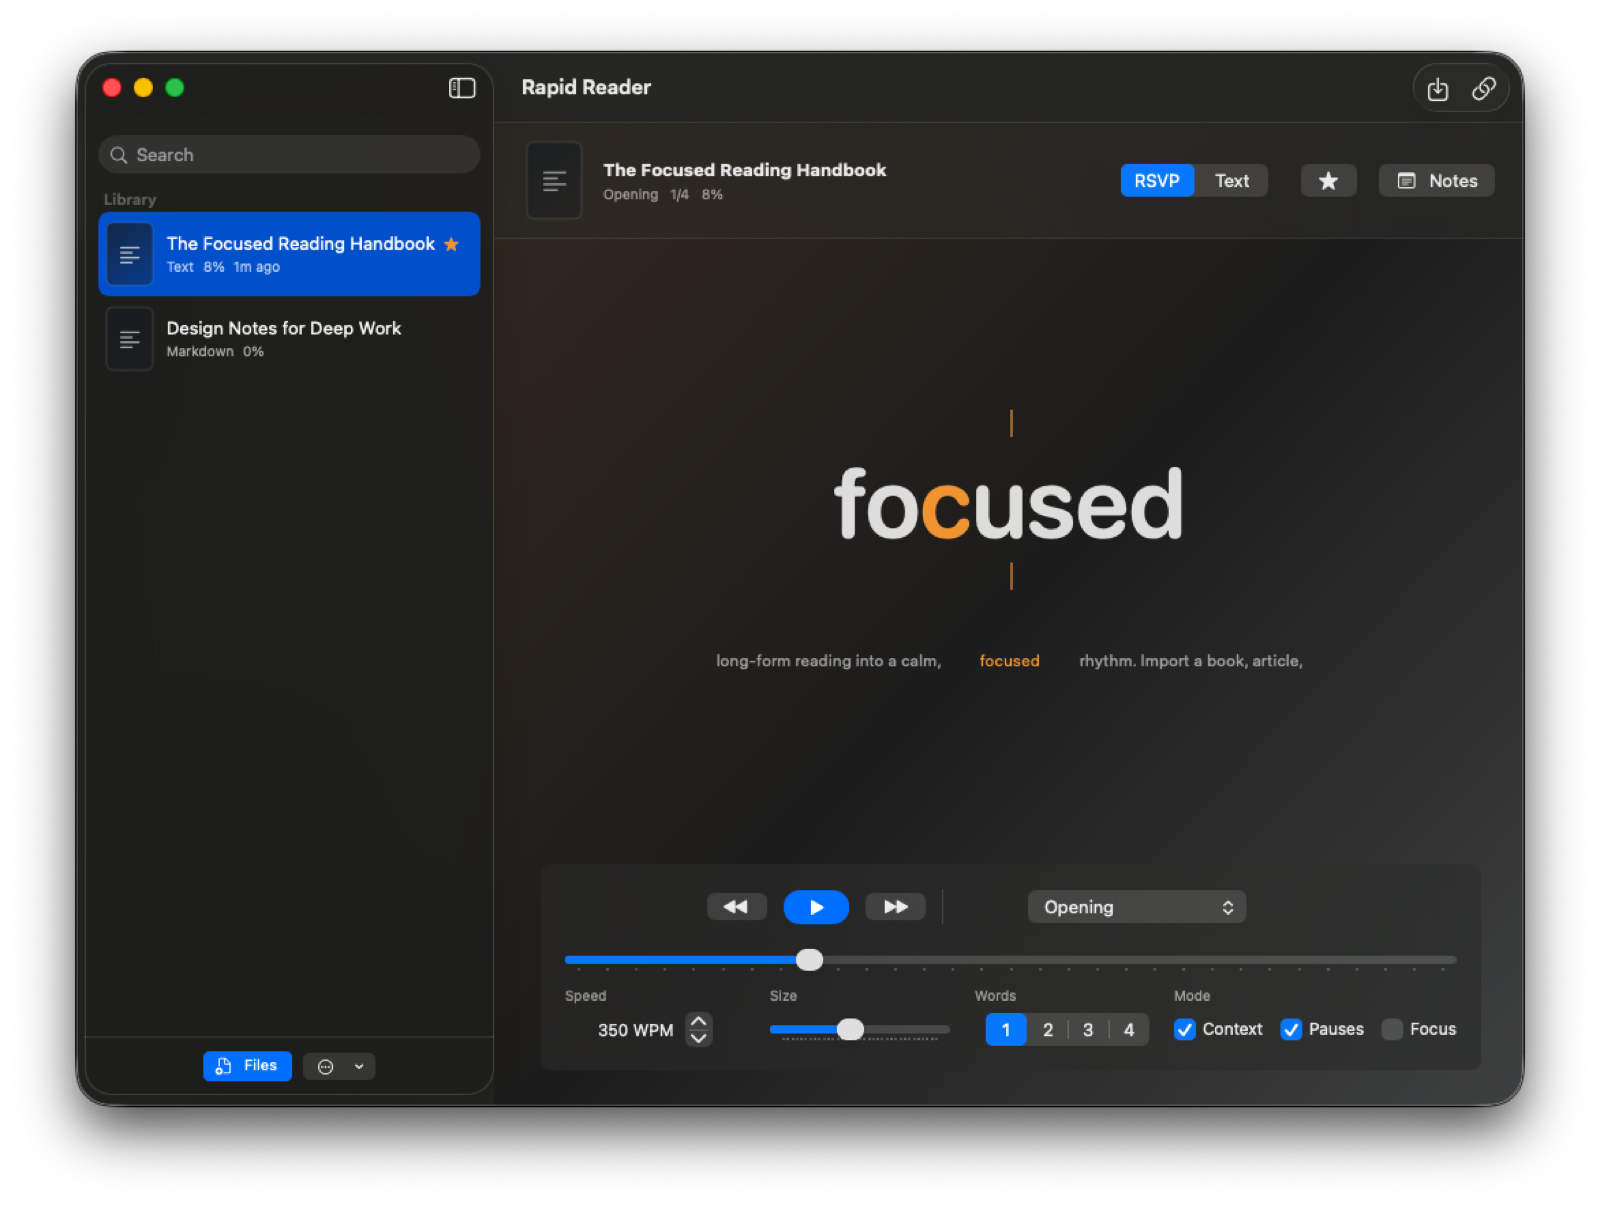Open the Notes panel
Image resolution: width=1600 pixels, height=1207 pixels.
pos(1436,181)
